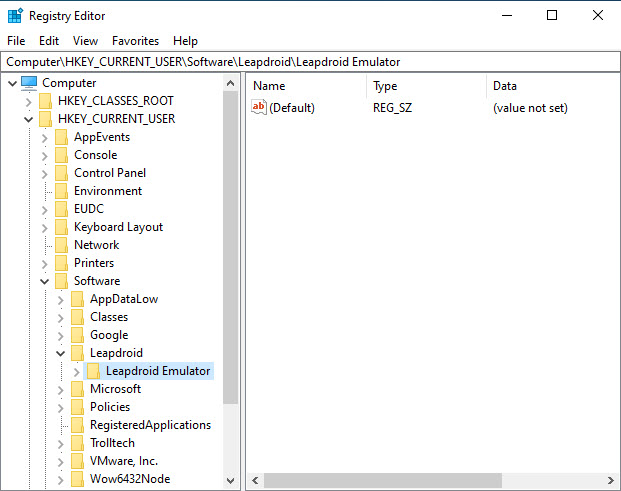The width and height of the screenshot is (621, 491).
Task: Click the Policies folder icon
Action: tap(77, 407)
